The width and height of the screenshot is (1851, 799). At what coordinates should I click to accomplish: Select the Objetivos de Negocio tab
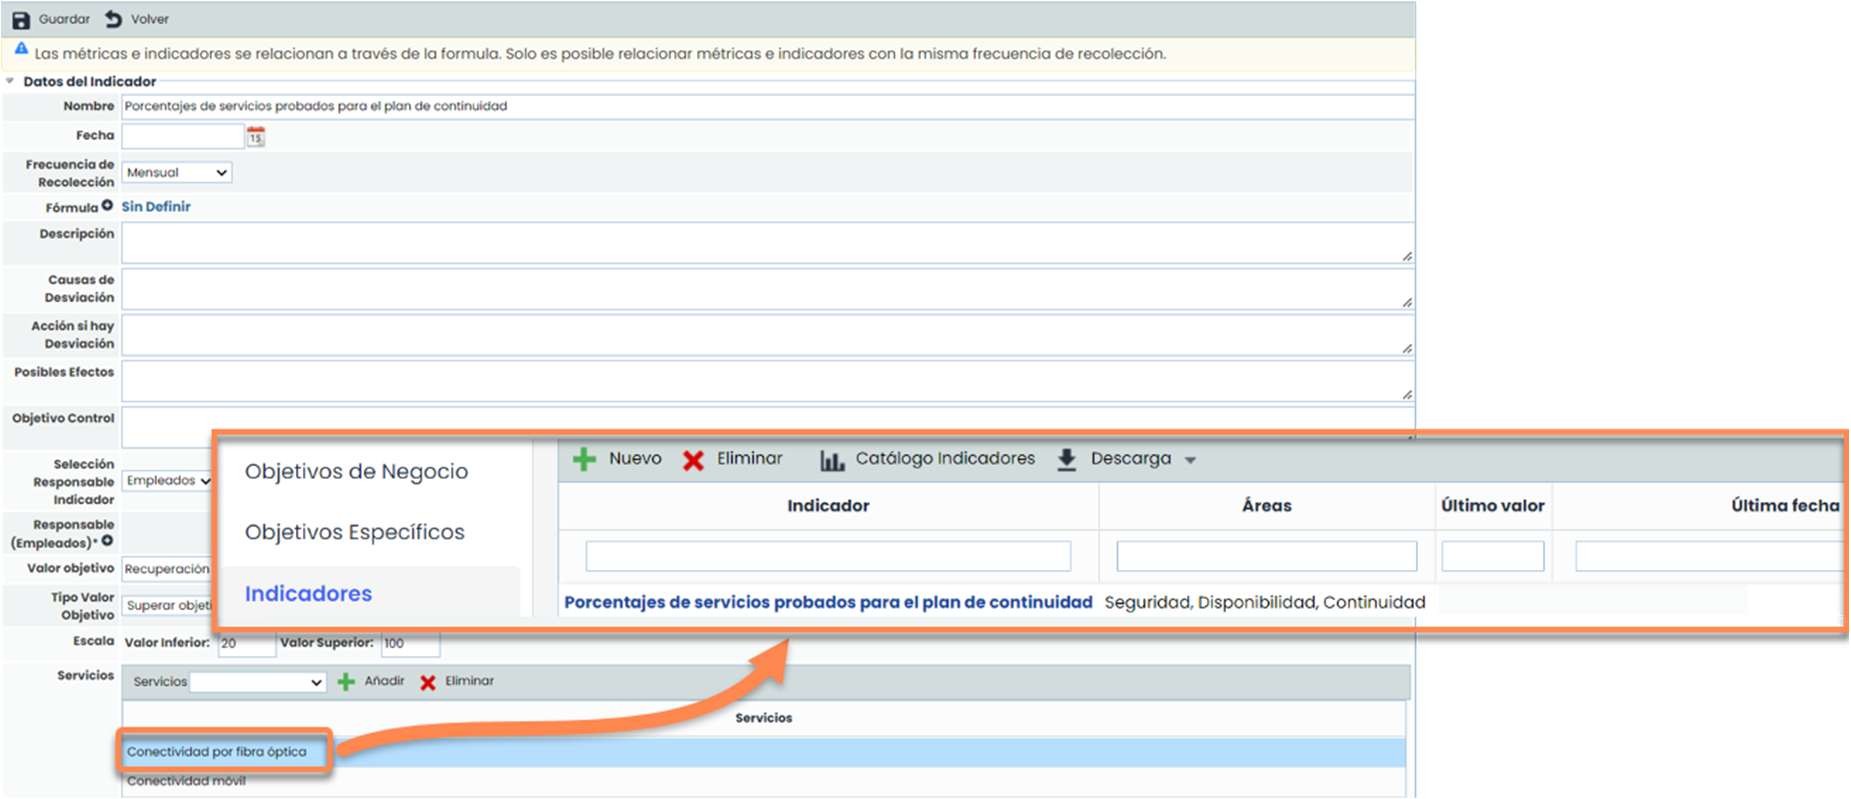[x=356, y=471]
